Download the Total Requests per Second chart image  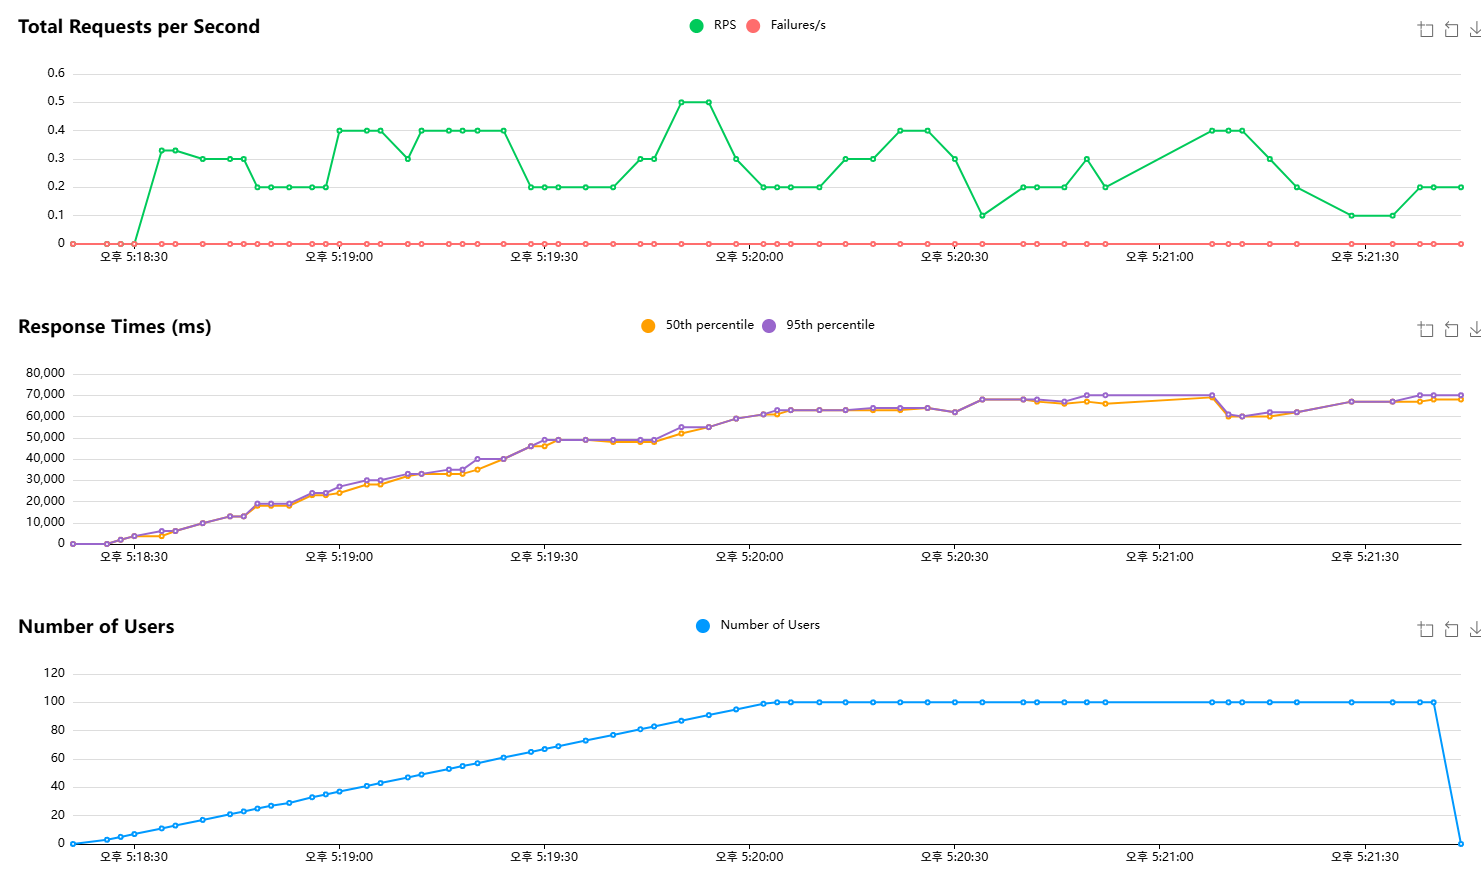pyautogui.click(x=1475, y=30)
